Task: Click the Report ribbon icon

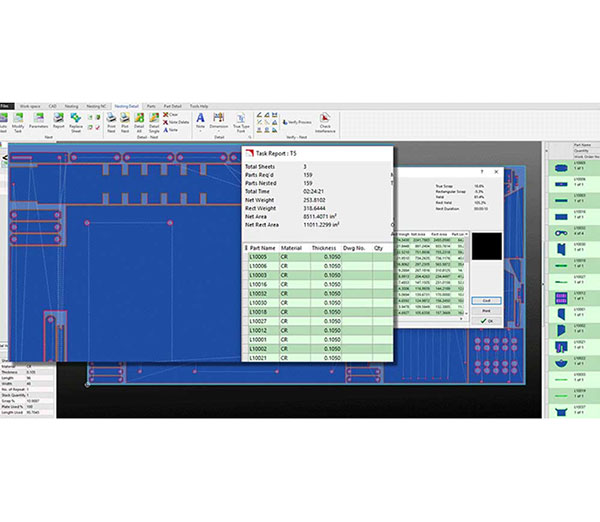Action: [59, 121]
